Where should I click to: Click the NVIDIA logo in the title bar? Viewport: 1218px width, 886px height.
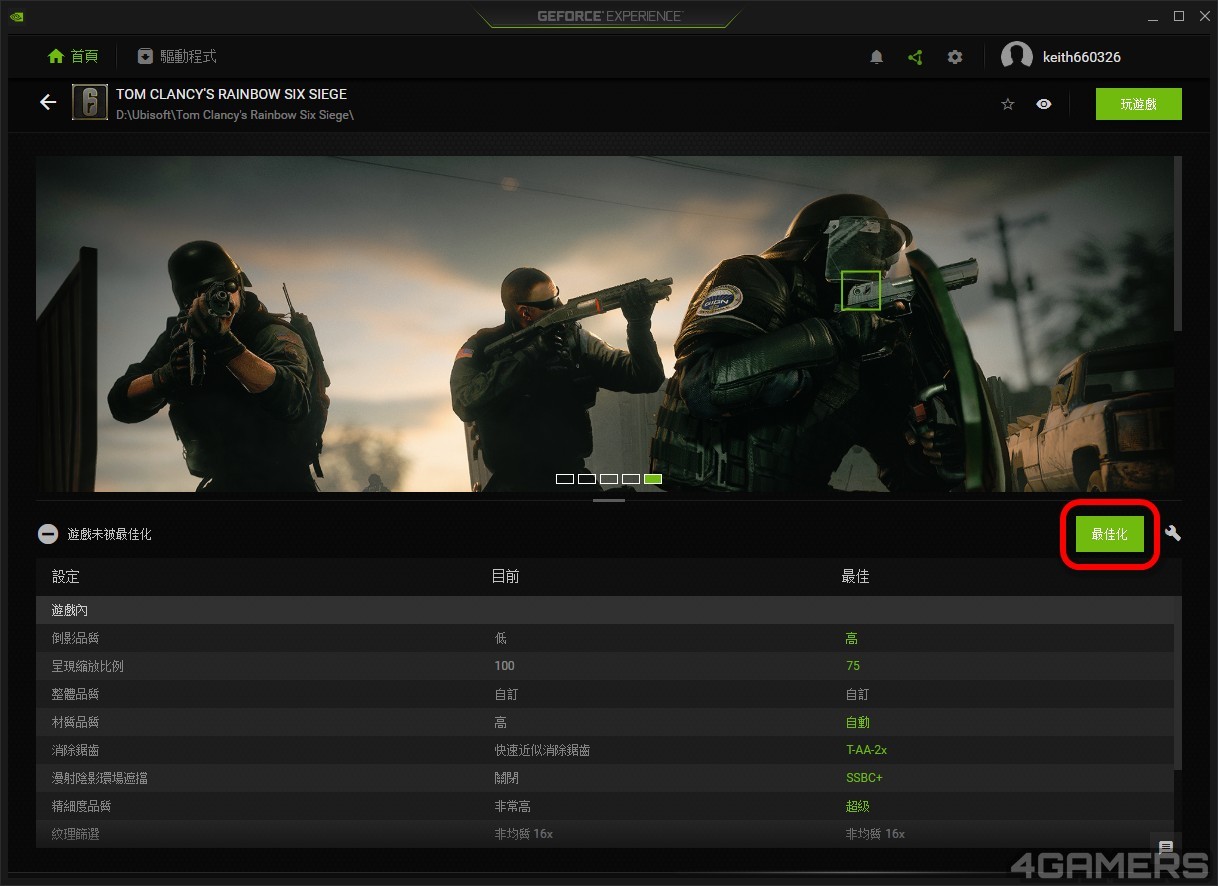(17, 16)
